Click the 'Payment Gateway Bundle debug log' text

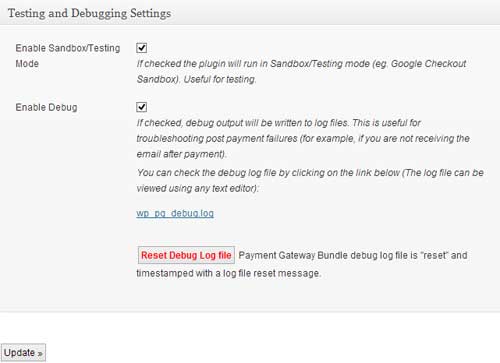(353, 255)
